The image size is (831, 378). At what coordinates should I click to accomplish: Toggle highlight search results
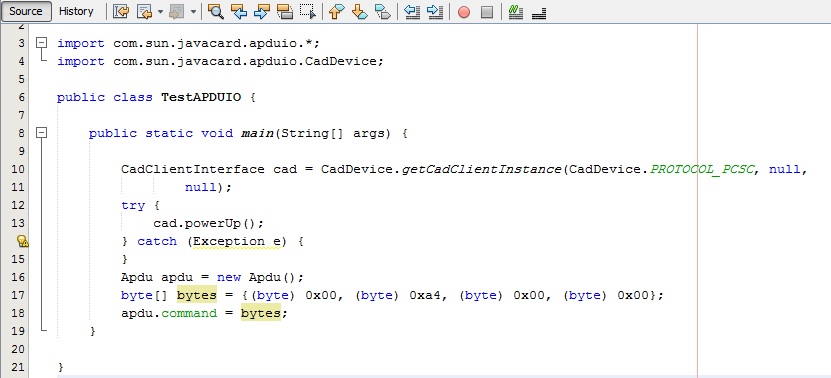pyautogui.click(x=285, y=11)
